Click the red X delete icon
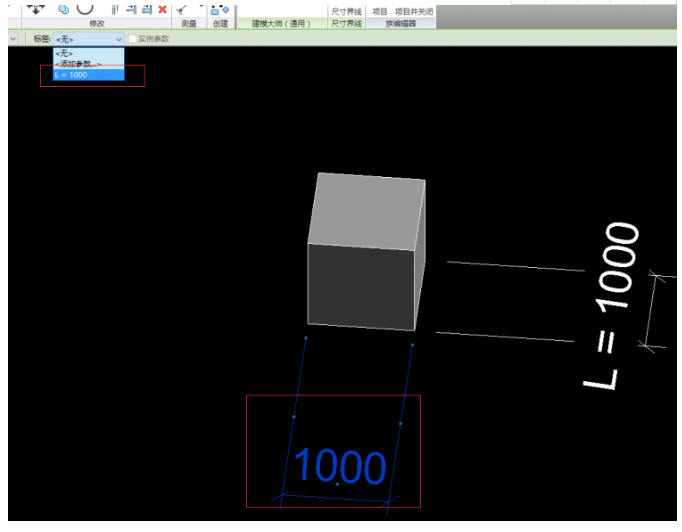Screen dimensions: 682x532 162,9
